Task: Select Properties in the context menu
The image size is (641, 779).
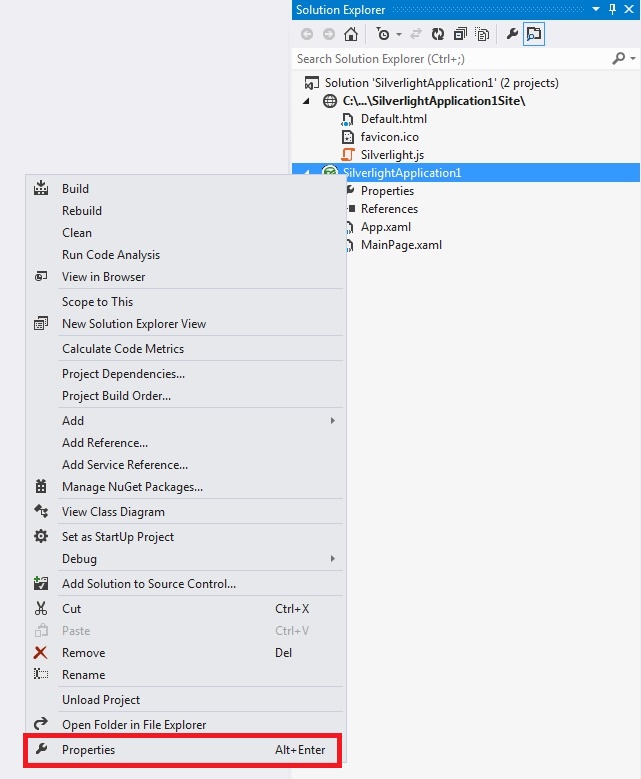Action: click(x=88, y=750)
